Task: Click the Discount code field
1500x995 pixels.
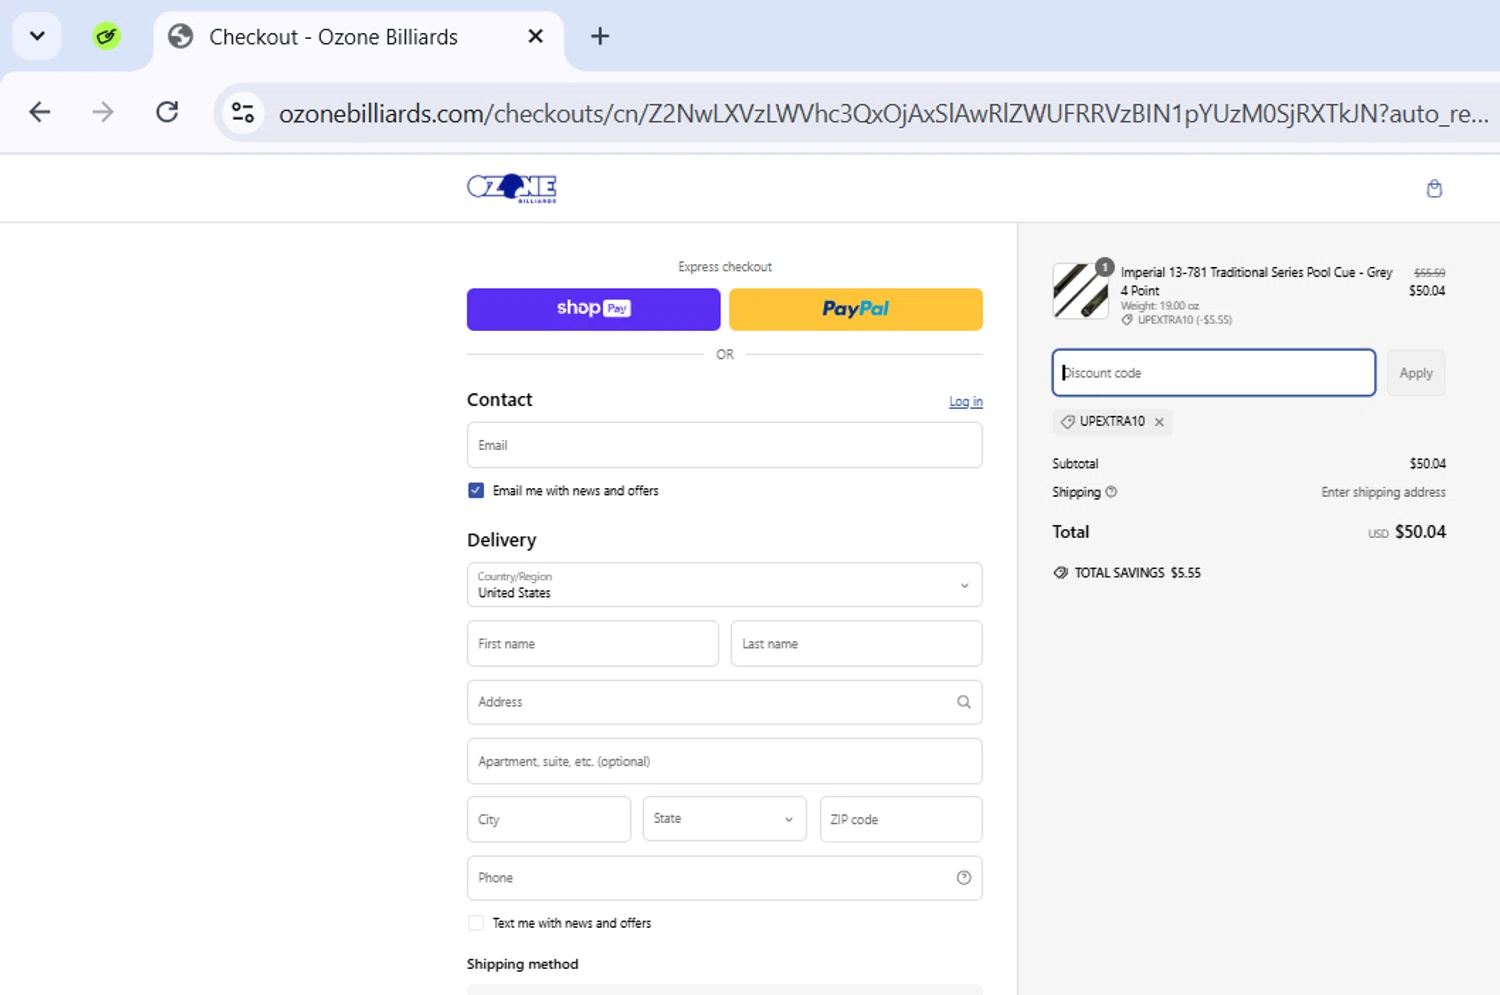Action: (1214, 373)
